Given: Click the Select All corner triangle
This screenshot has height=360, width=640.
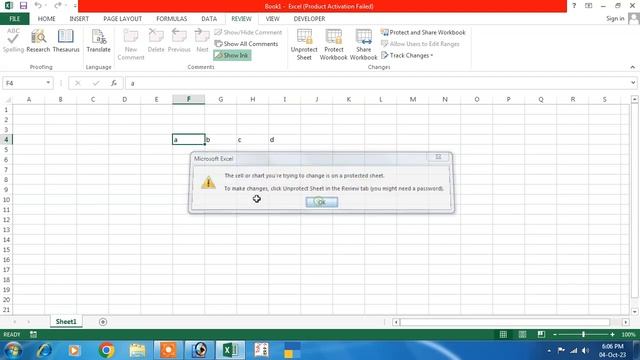Looking at the screenshot, I should 7,99.
